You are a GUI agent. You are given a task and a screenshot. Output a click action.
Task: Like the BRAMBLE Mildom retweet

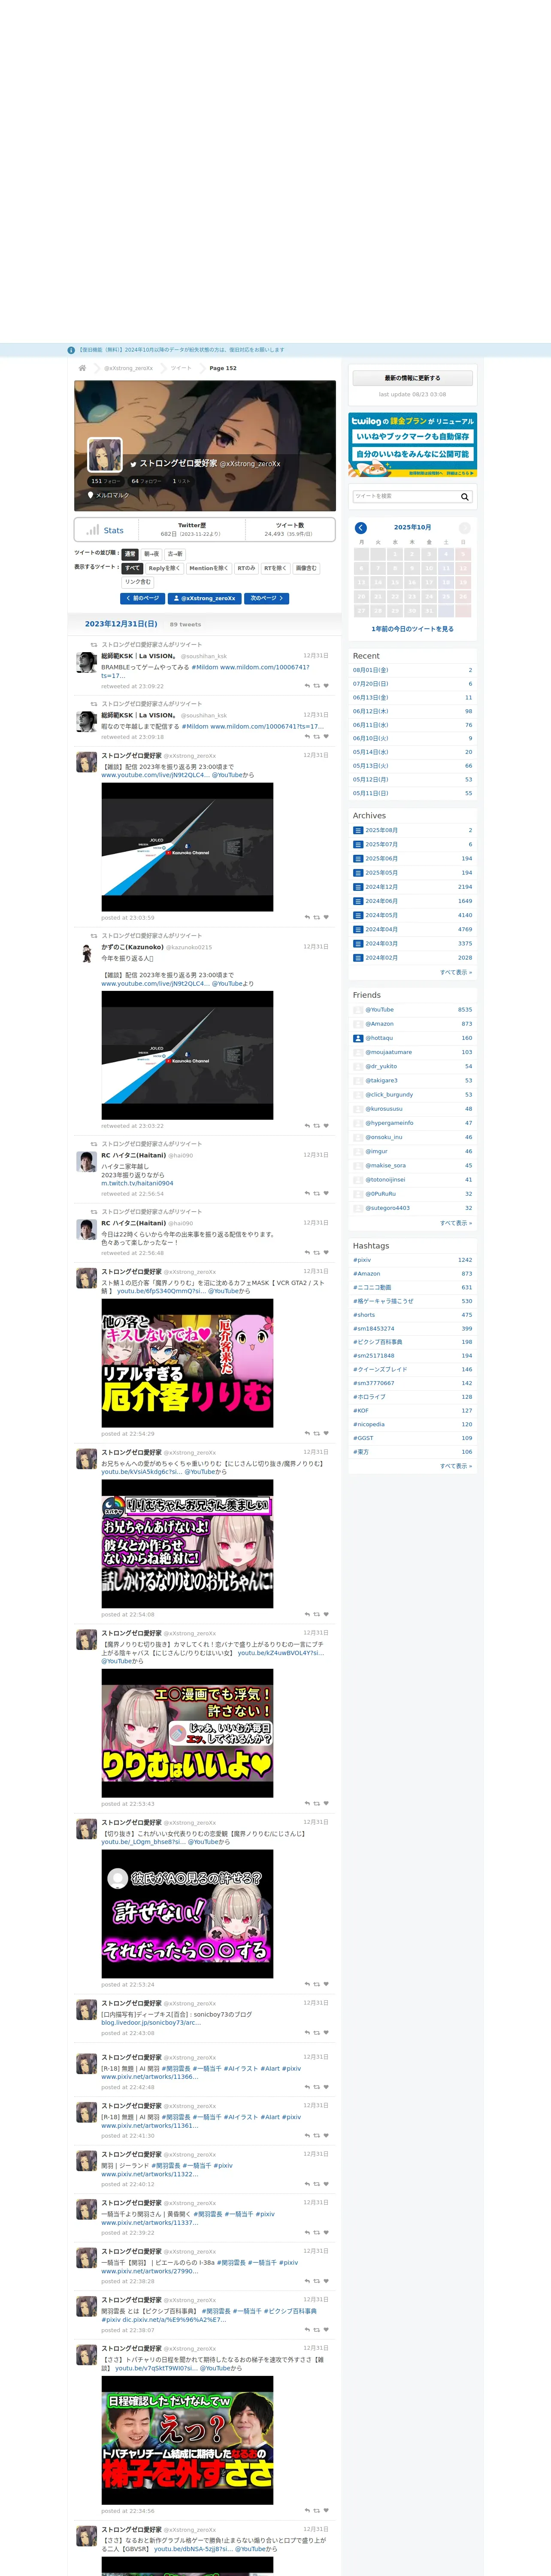[x=326, y=686]
